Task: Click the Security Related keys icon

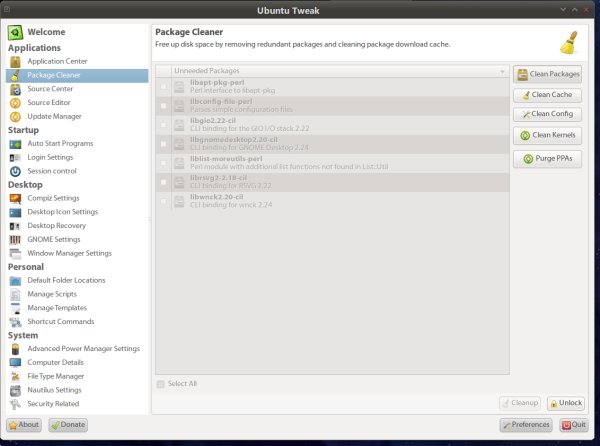Action: point(15,404)
